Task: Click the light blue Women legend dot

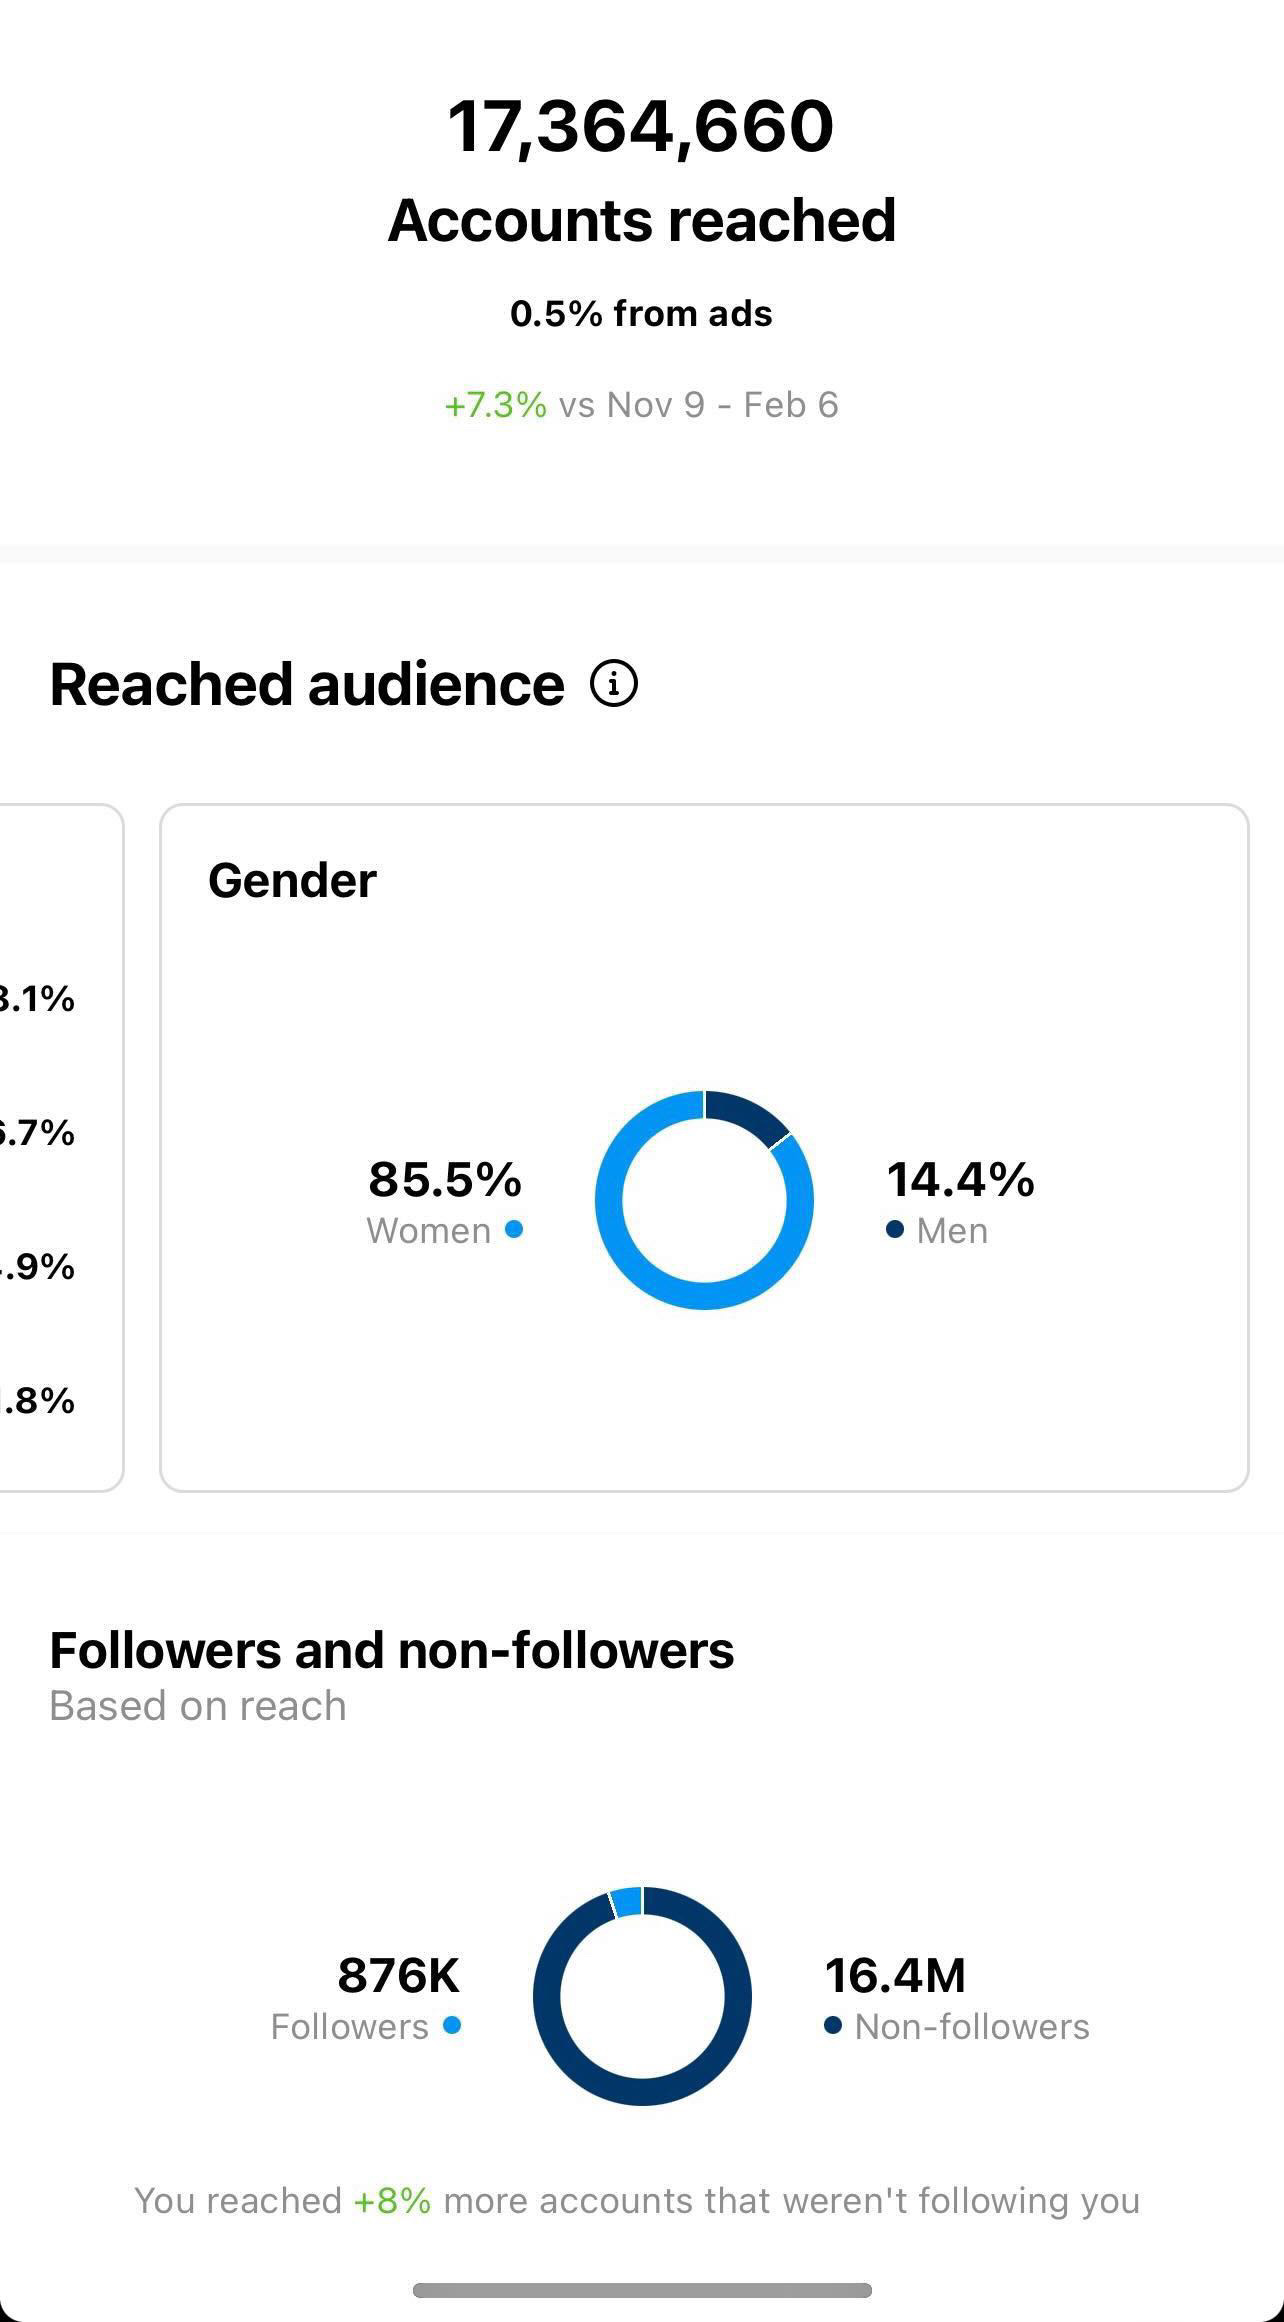Action: 514,1229
